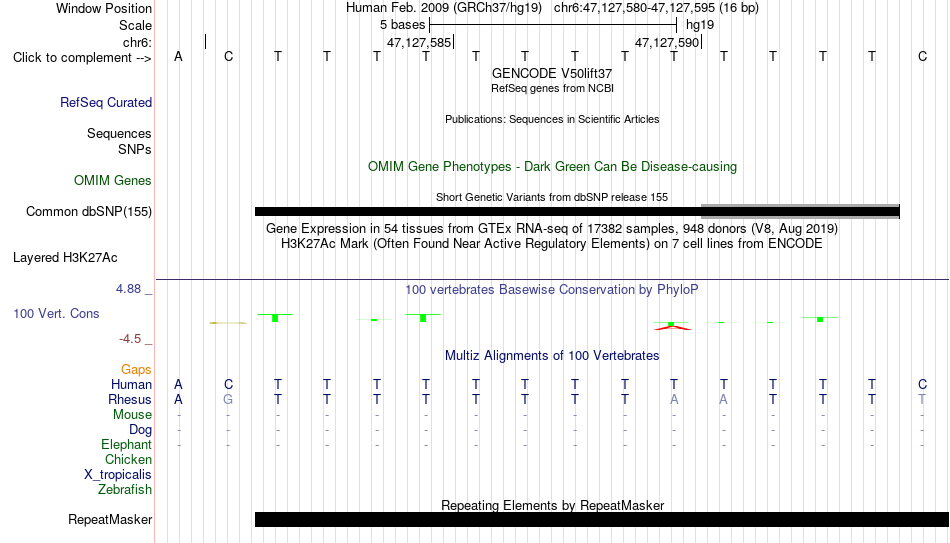Click the final T mismatch in Rhesus row
The width and height of the screenshot is (950, 543).
click(x=922, y=399)
